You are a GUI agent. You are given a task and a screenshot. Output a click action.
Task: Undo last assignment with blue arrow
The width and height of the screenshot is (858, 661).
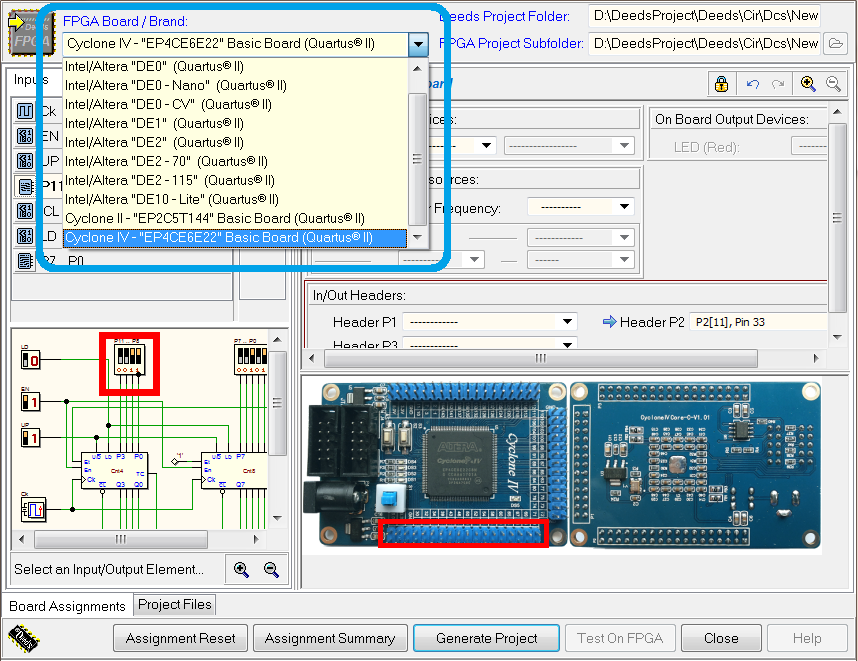tap(752, 84)
